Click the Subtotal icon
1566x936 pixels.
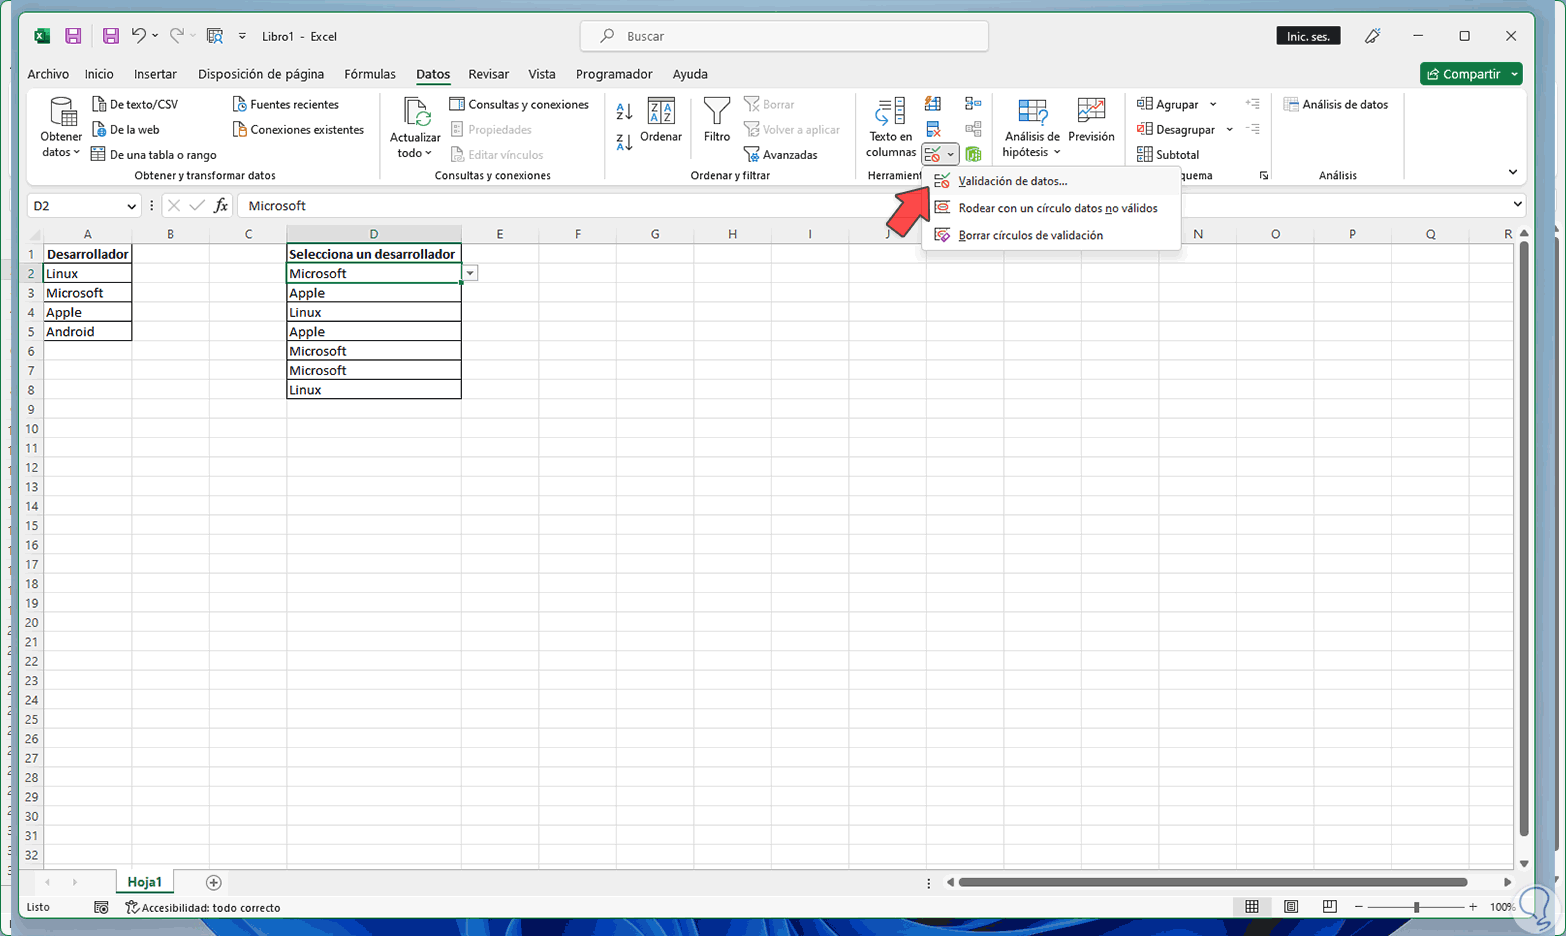(1168, 155)
